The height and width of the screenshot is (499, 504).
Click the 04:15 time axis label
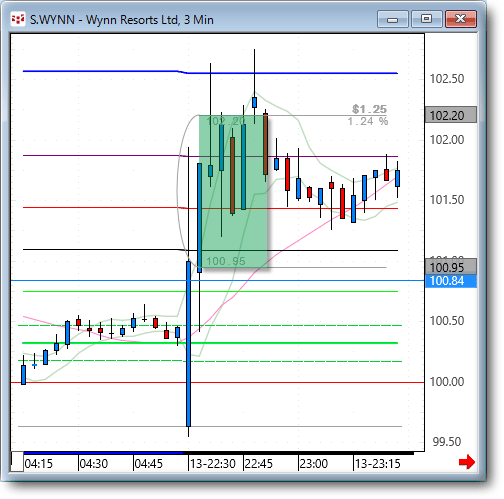tap(39, 464)
